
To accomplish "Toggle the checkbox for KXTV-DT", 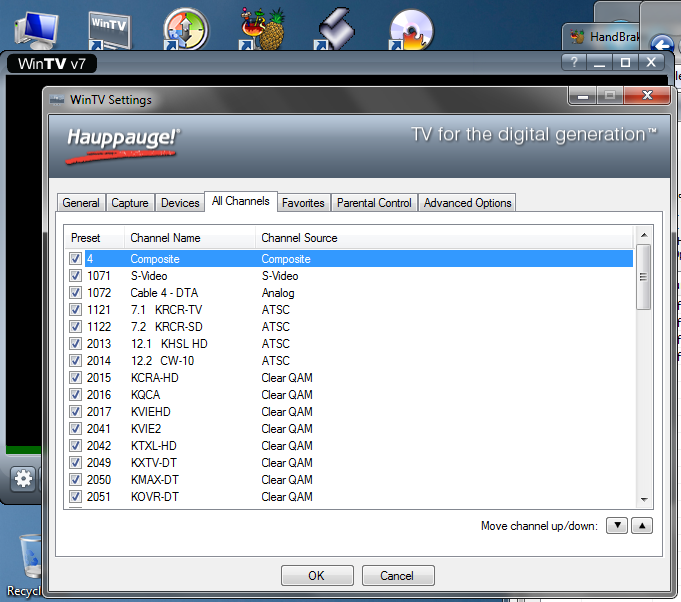I will pos(75,463).
